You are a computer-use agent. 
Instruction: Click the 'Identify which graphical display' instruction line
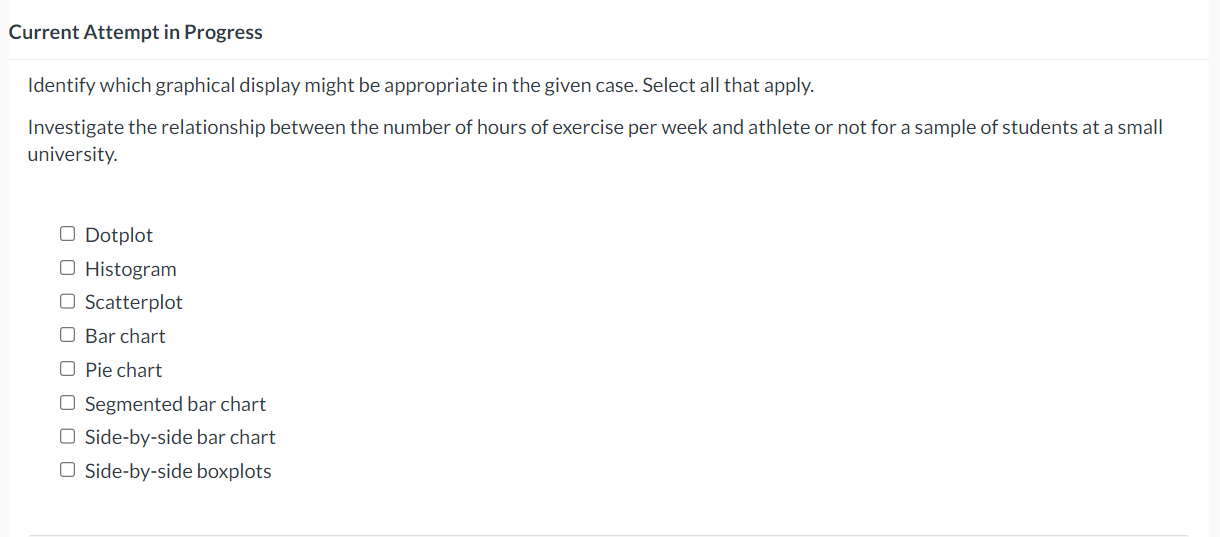421,85
